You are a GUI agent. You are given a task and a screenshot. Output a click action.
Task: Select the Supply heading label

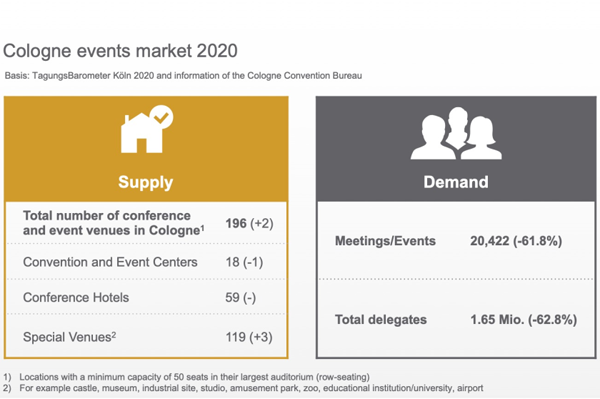click(145, 182)
